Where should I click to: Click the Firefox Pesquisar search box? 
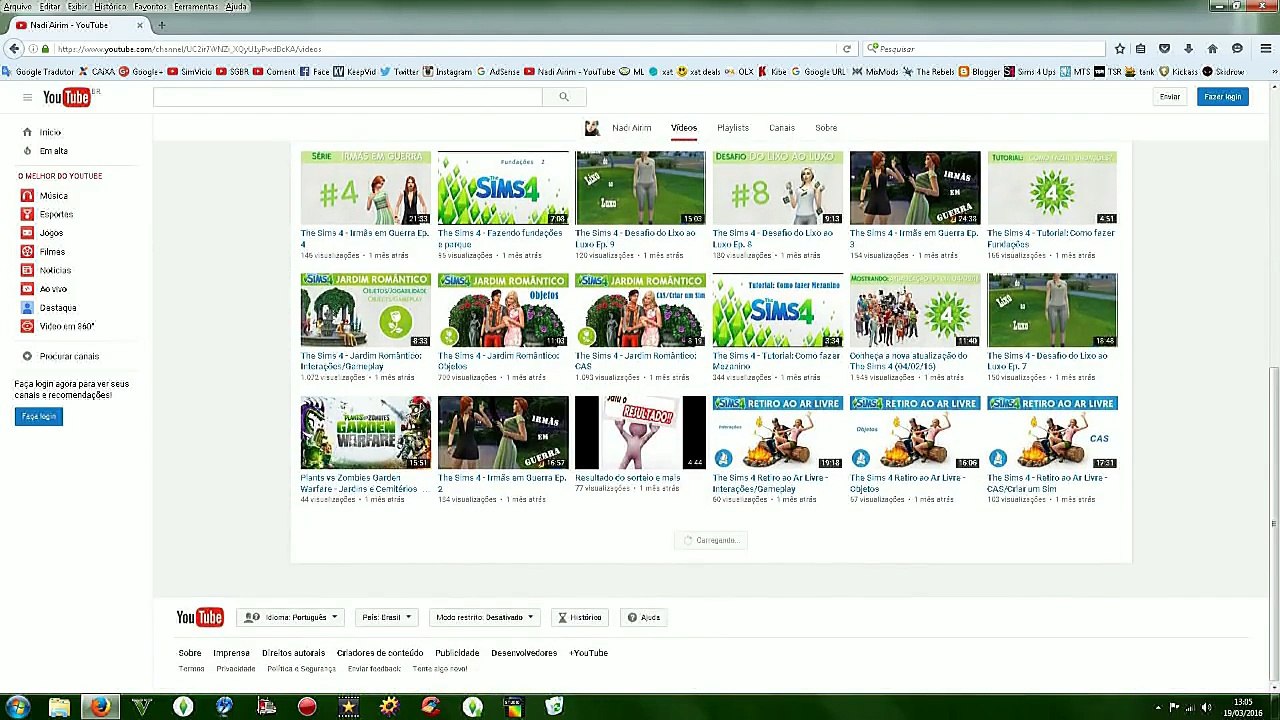tap(984, 49)
